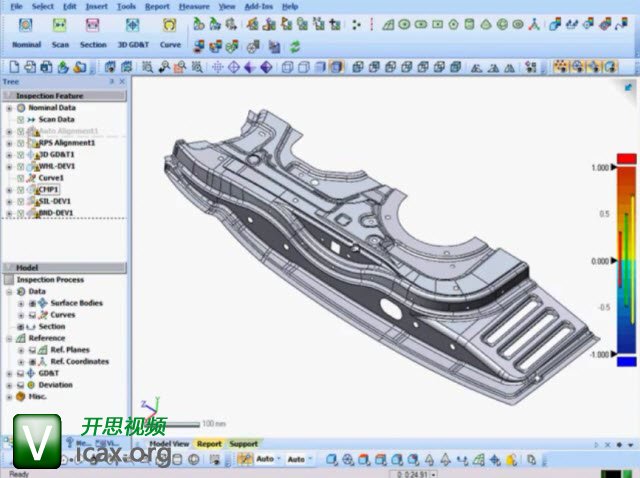
Task: Create a rectangle feature
Action: pos(437,25)
